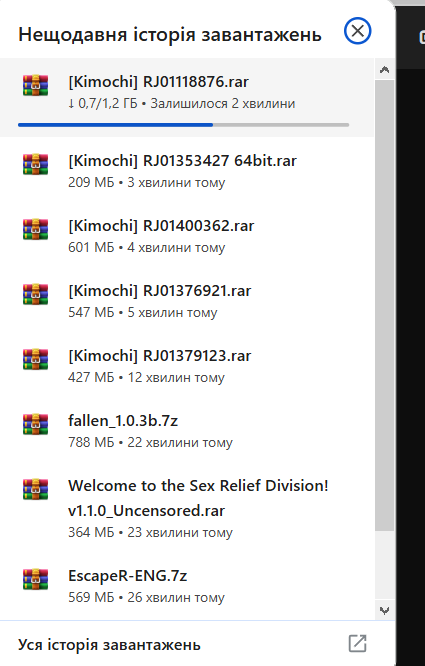Image resolution: width=425 pixels, height=666 pixels.
Task: Open the [Kimochi] RJ01379123.rar file
Action: 187,366
